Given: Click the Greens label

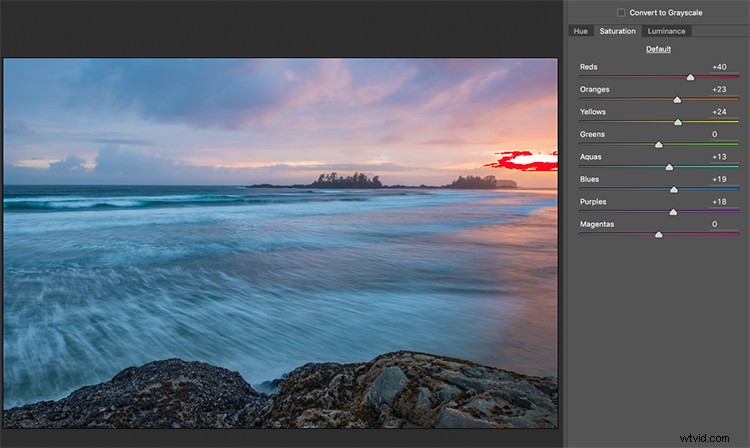Looking at the screenshot, I should click(x=592, y=134).
